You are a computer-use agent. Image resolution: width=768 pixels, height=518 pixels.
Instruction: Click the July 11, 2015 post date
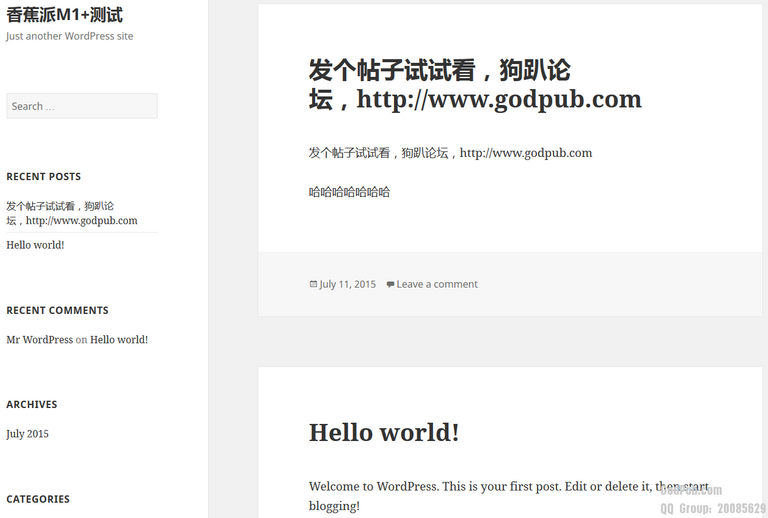point(347,284)
